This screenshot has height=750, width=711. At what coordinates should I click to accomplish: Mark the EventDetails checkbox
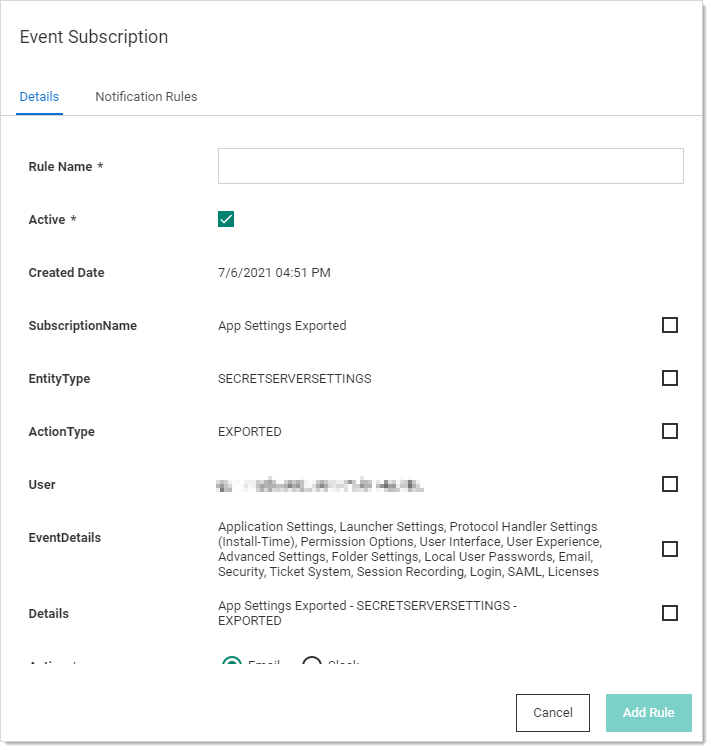pyautogui.click(x=670, y=549)
